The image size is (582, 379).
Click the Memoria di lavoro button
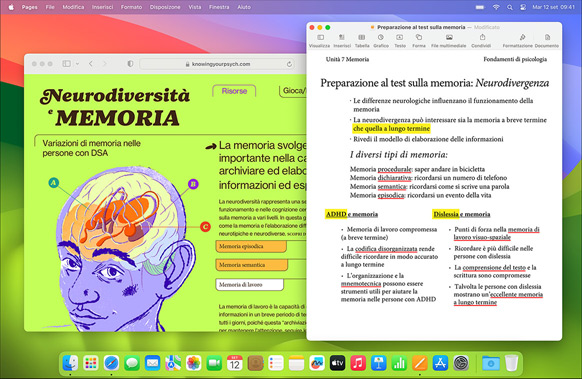249,285
